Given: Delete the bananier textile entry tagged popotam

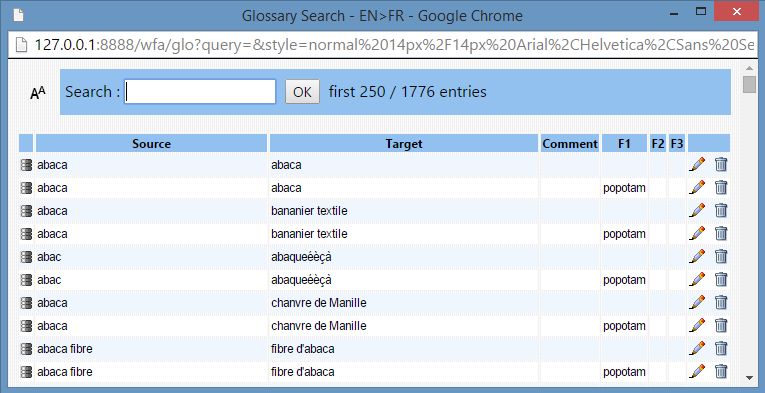Looking at the screenshot, I should tap(721, 233).
